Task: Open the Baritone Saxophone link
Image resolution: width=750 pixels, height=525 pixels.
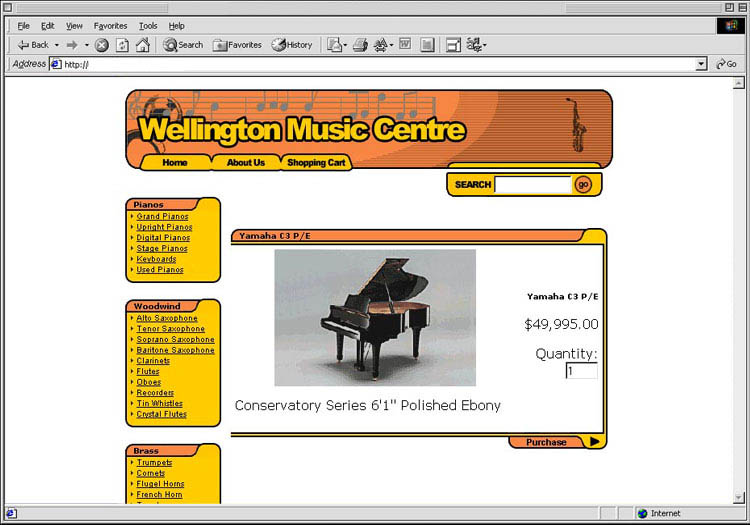Action: click(x=175, y=350)
